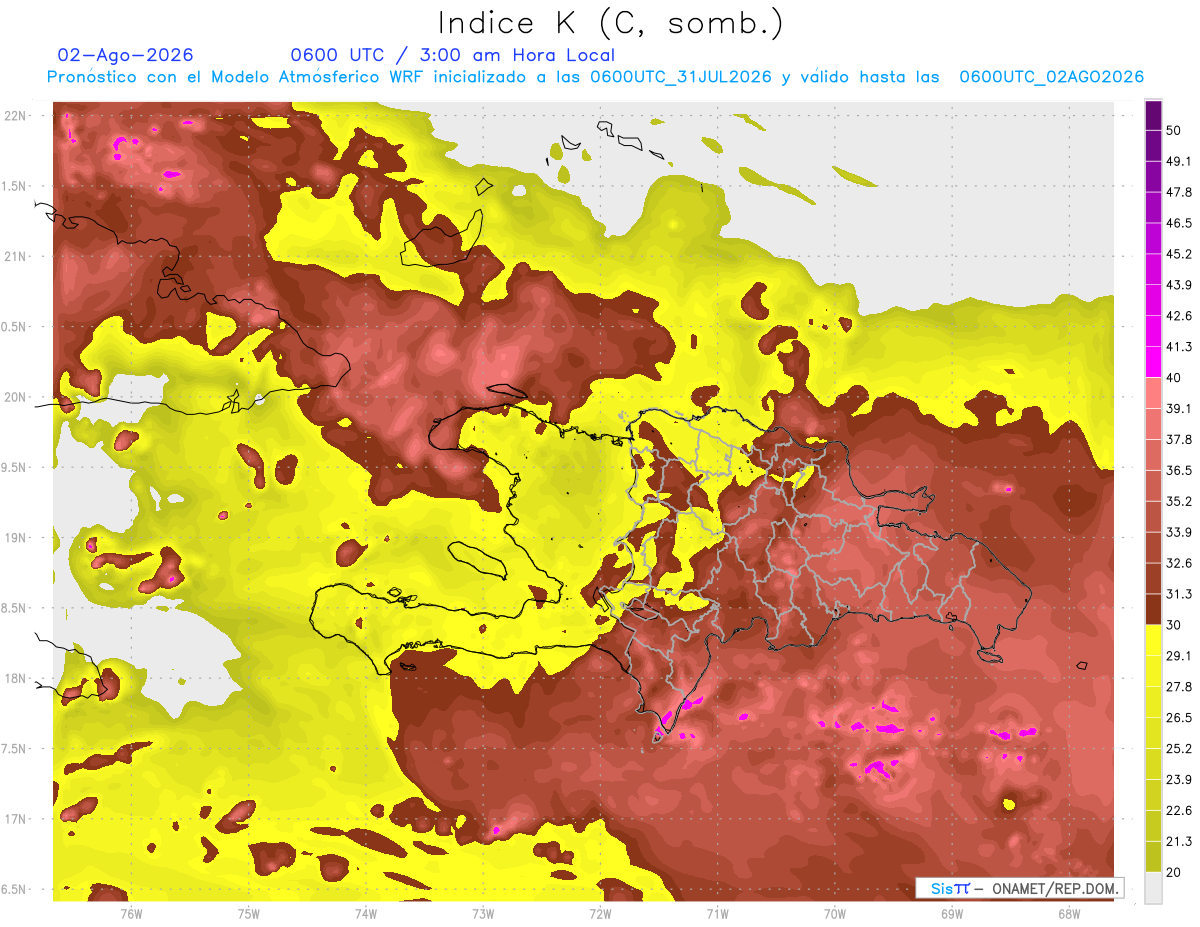Click the color scale value "36.5"

pos(1179,470)
